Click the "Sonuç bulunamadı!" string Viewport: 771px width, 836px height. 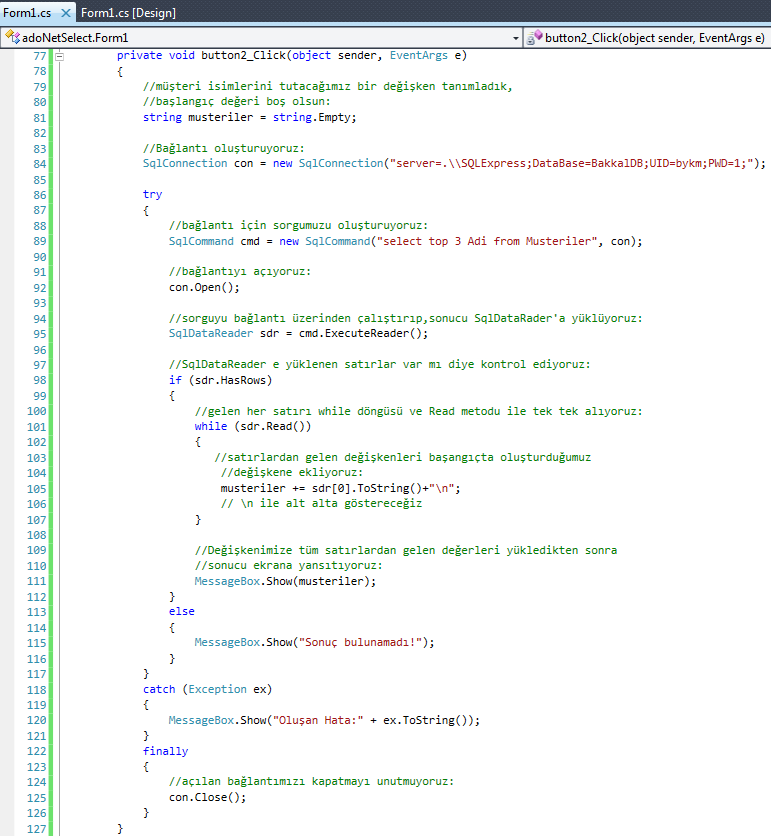(x=360, y=642)
